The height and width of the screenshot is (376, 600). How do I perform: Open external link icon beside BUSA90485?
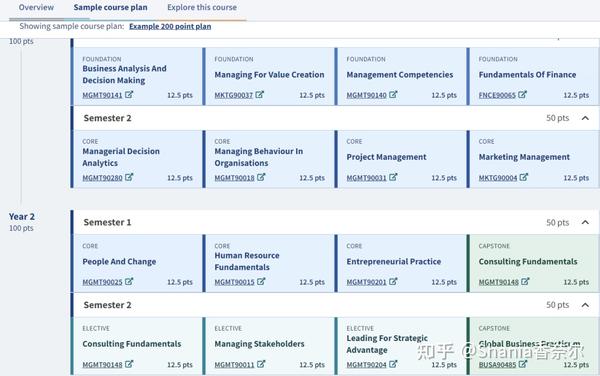click(523, 364)
